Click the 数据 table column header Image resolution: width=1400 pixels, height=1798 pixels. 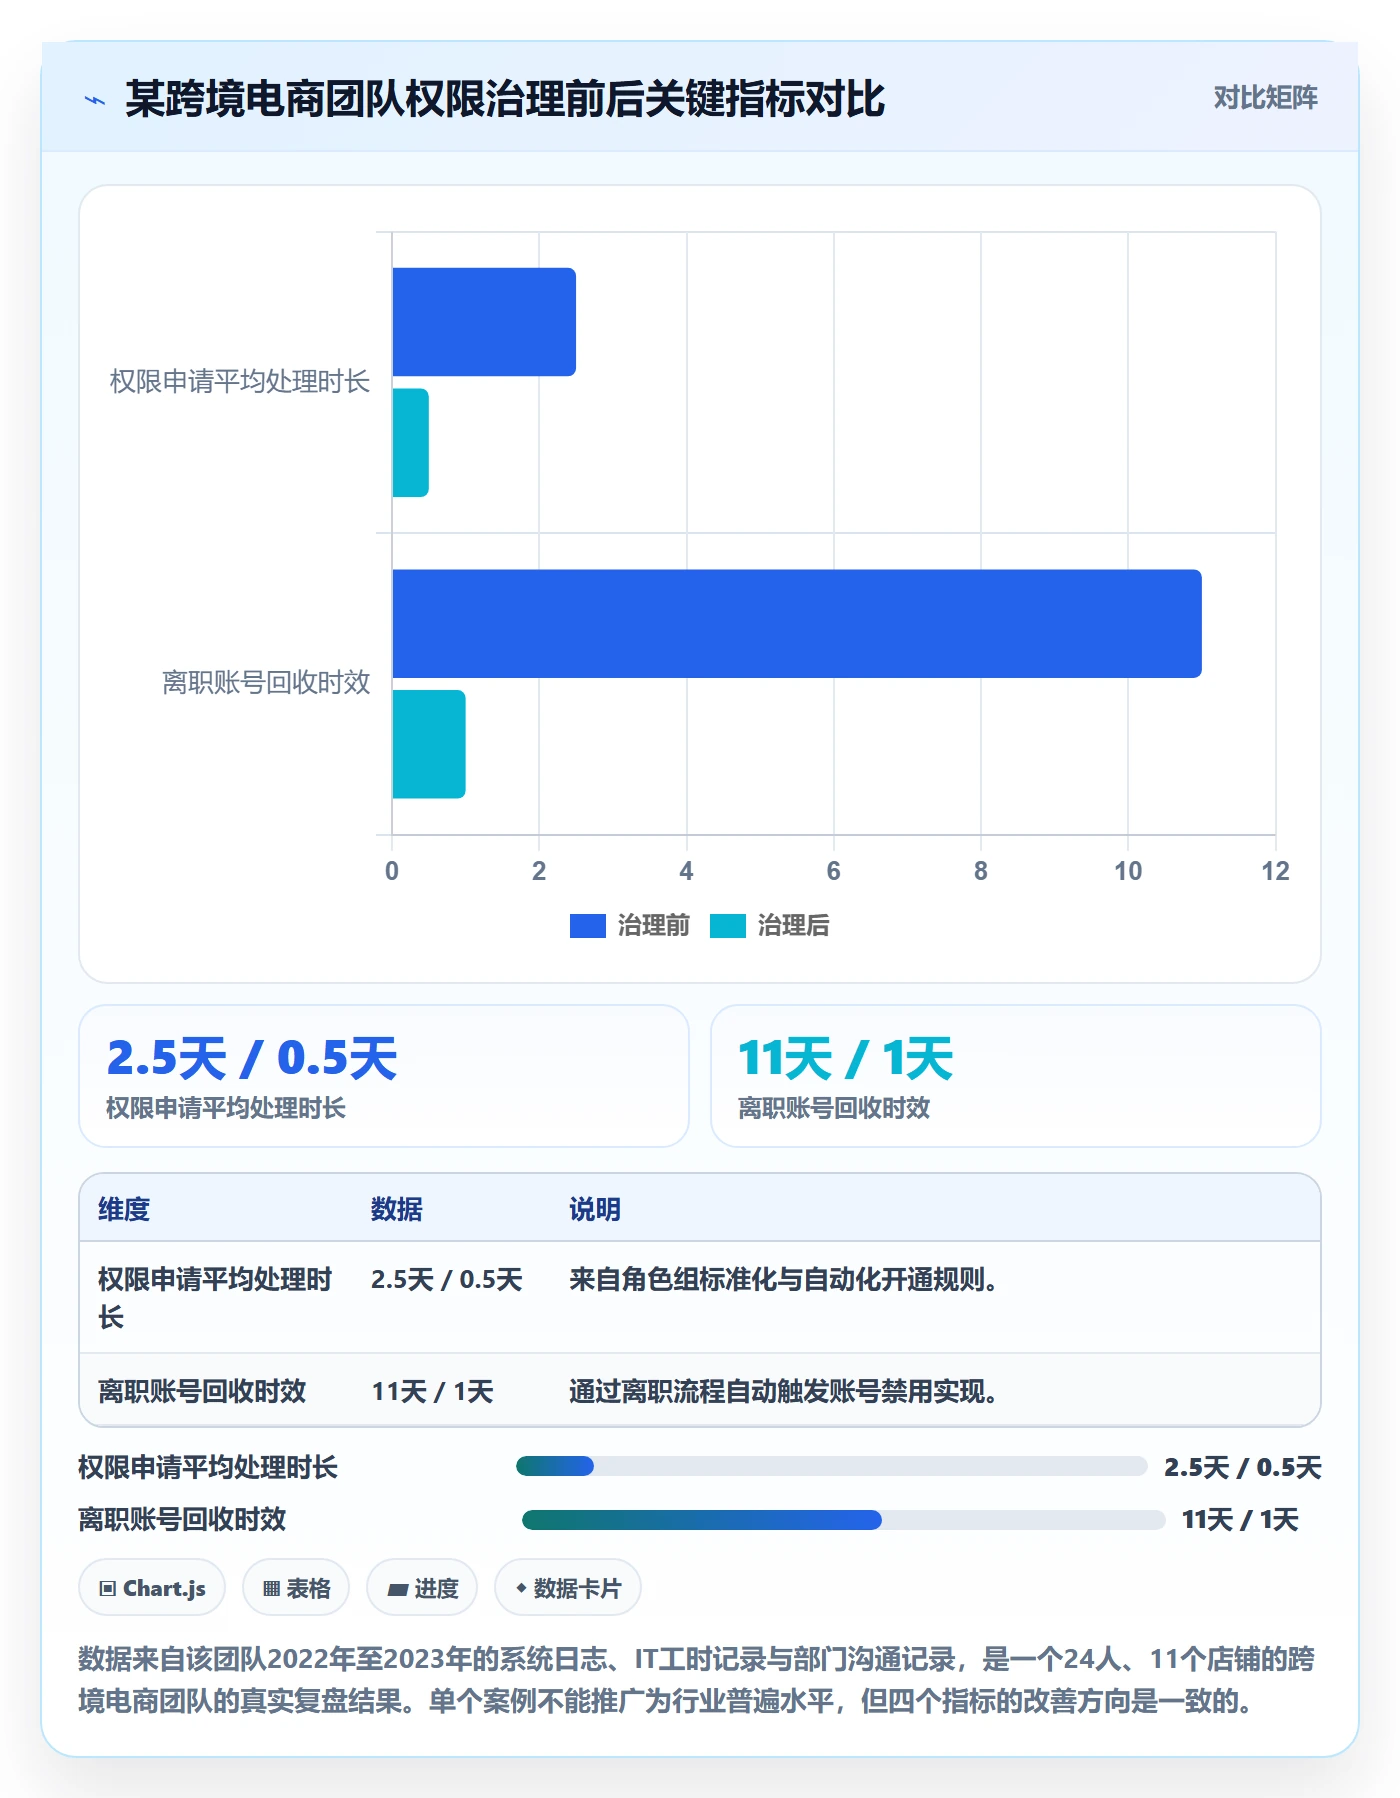pyautogui.click(x=397, y=1210)
